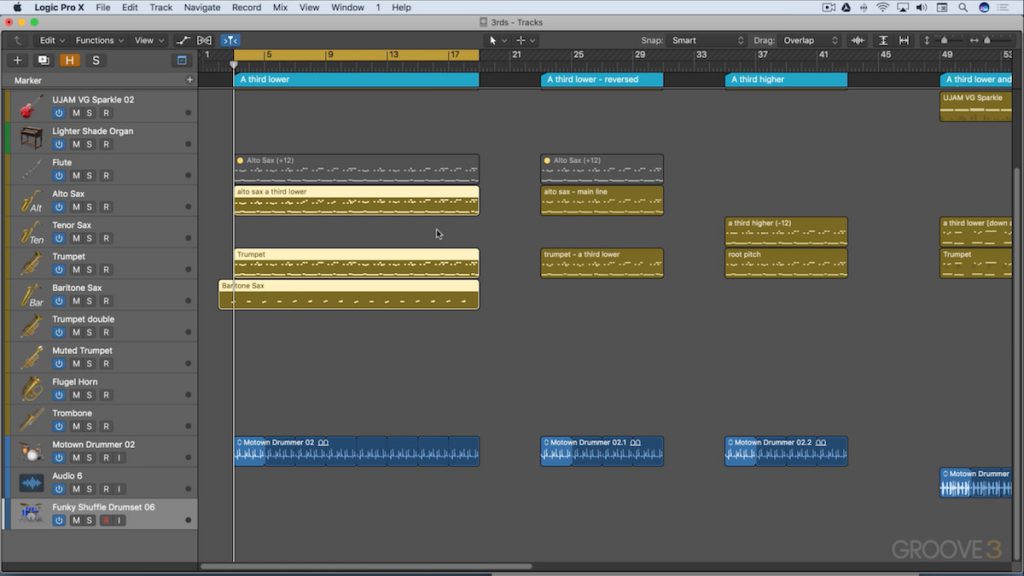Image resolution: width=1024 pixels, height=576 pixels.
Task: Click the horizontal auto zoom icon
Action: coord(904,40)
